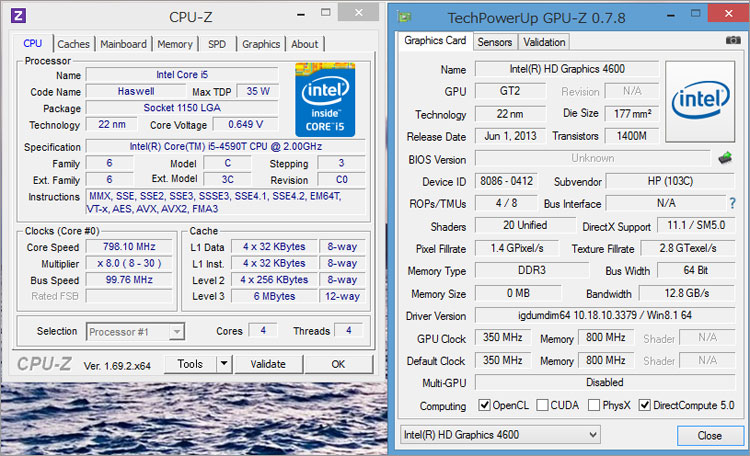The image size is (750, 456).
Task: Click the Specification field i5-4590T text
Action: (x=226, y=146)
